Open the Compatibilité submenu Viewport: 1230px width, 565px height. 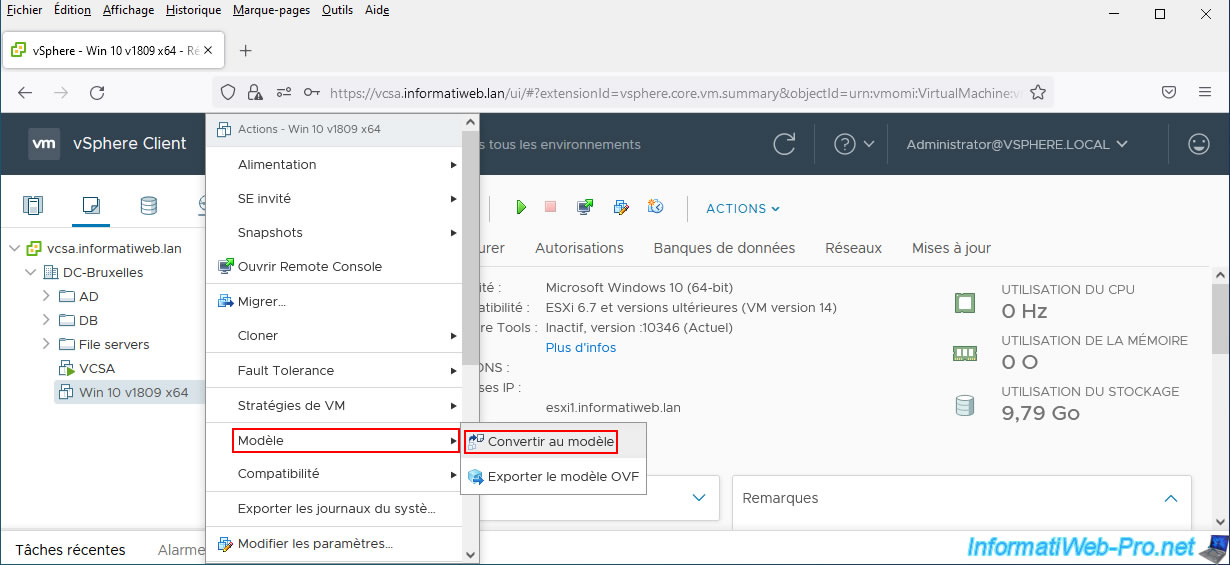point(335,473)
